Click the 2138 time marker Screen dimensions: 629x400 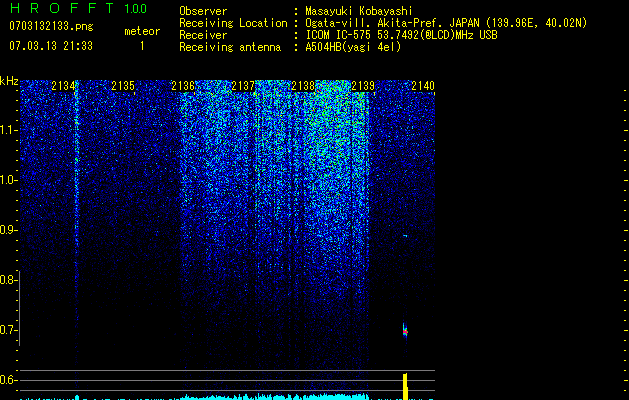pyautogui.click(x=303, y=86)
